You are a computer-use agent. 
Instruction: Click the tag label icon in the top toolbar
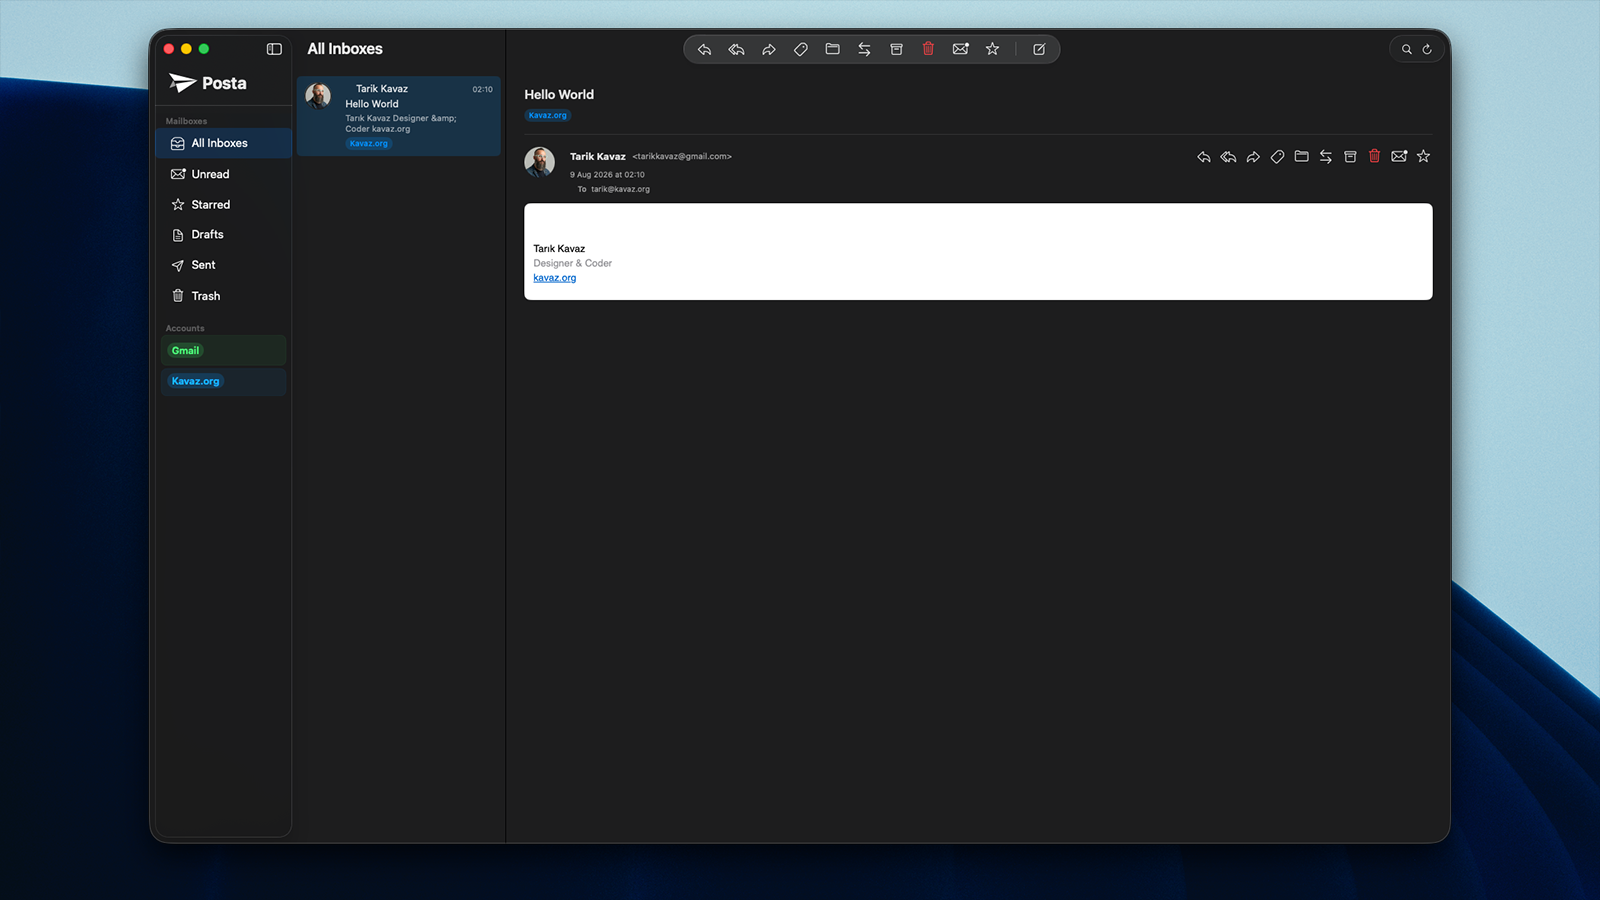(x=800, y=49)
